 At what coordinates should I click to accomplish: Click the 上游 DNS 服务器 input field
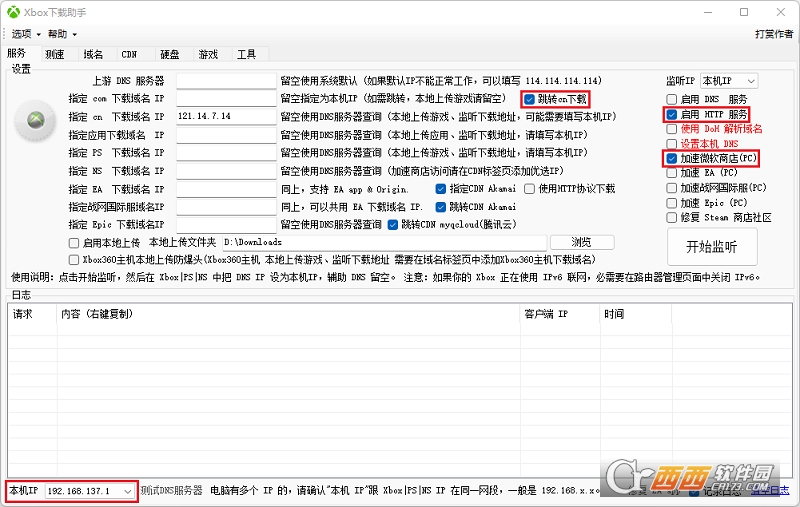[x=227, y=81]
